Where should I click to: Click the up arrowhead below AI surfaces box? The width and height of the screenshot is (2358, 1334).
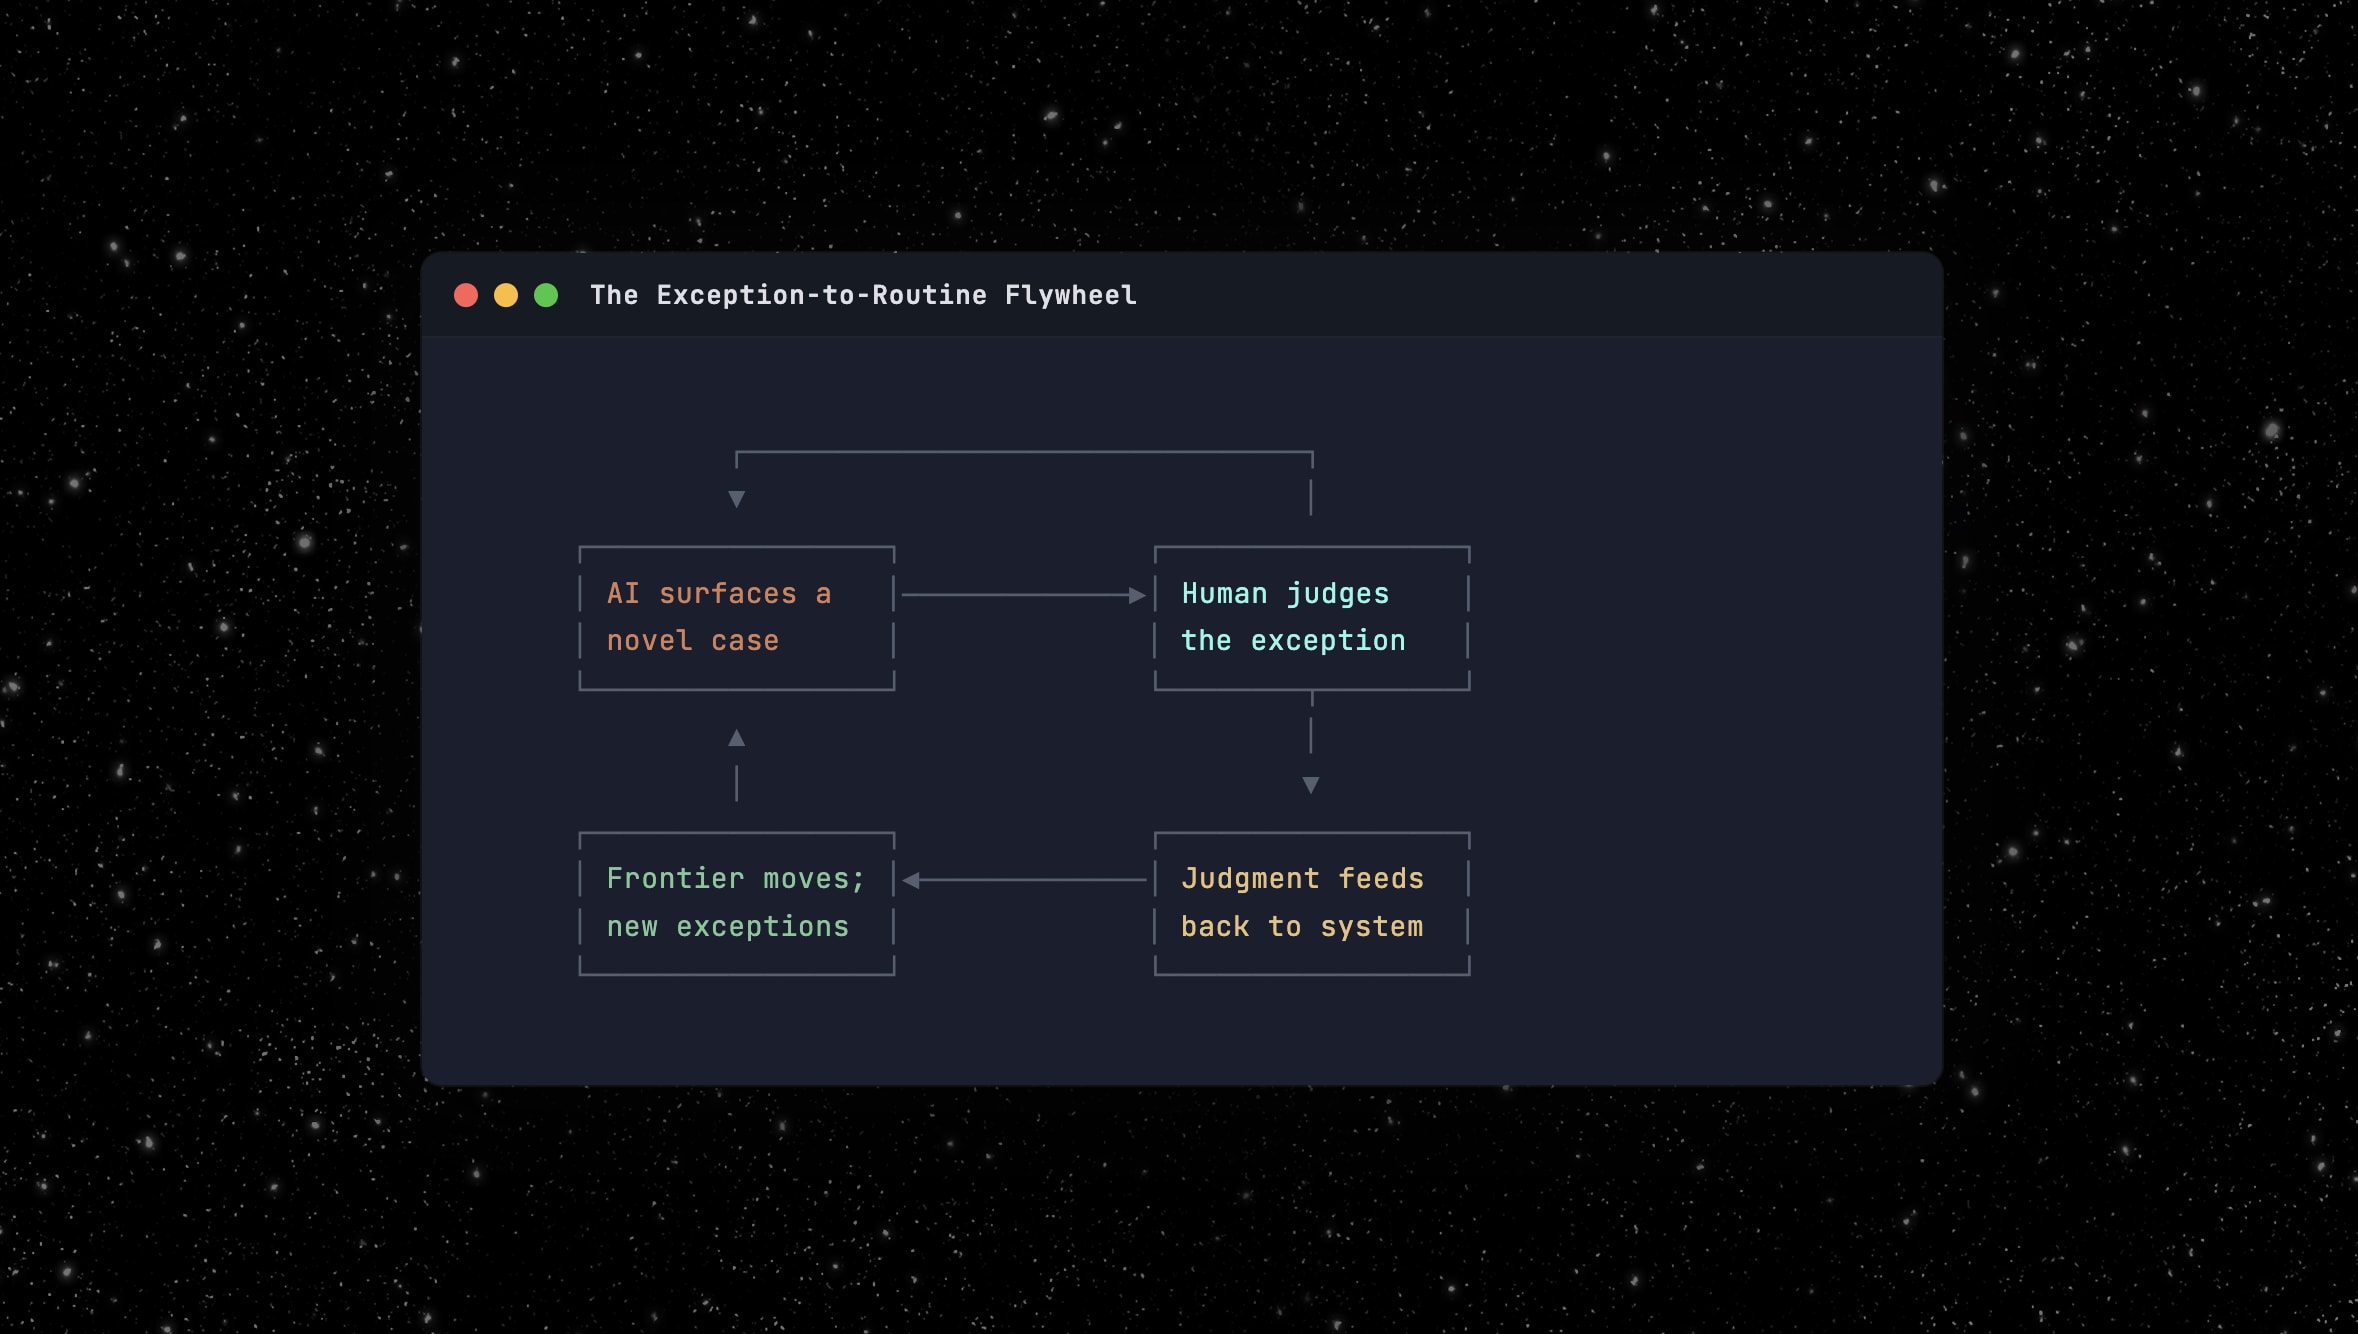tap(736, 738)
